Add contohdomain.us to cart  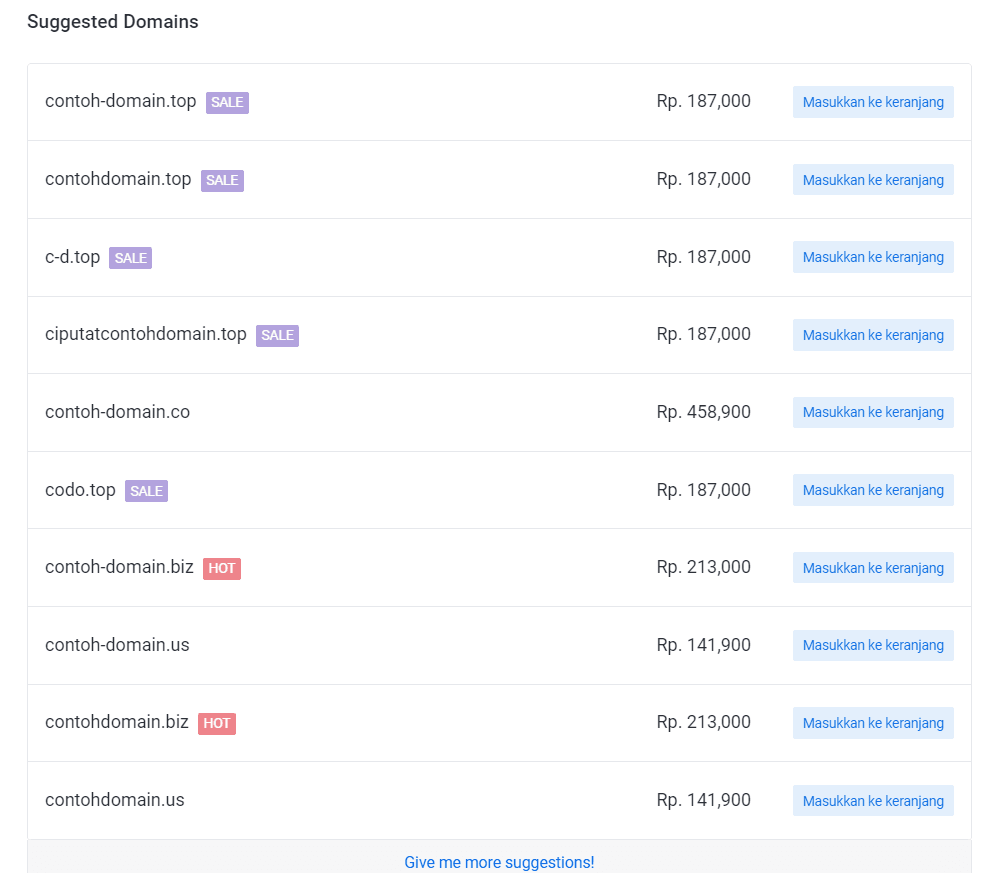pos(872,801)
